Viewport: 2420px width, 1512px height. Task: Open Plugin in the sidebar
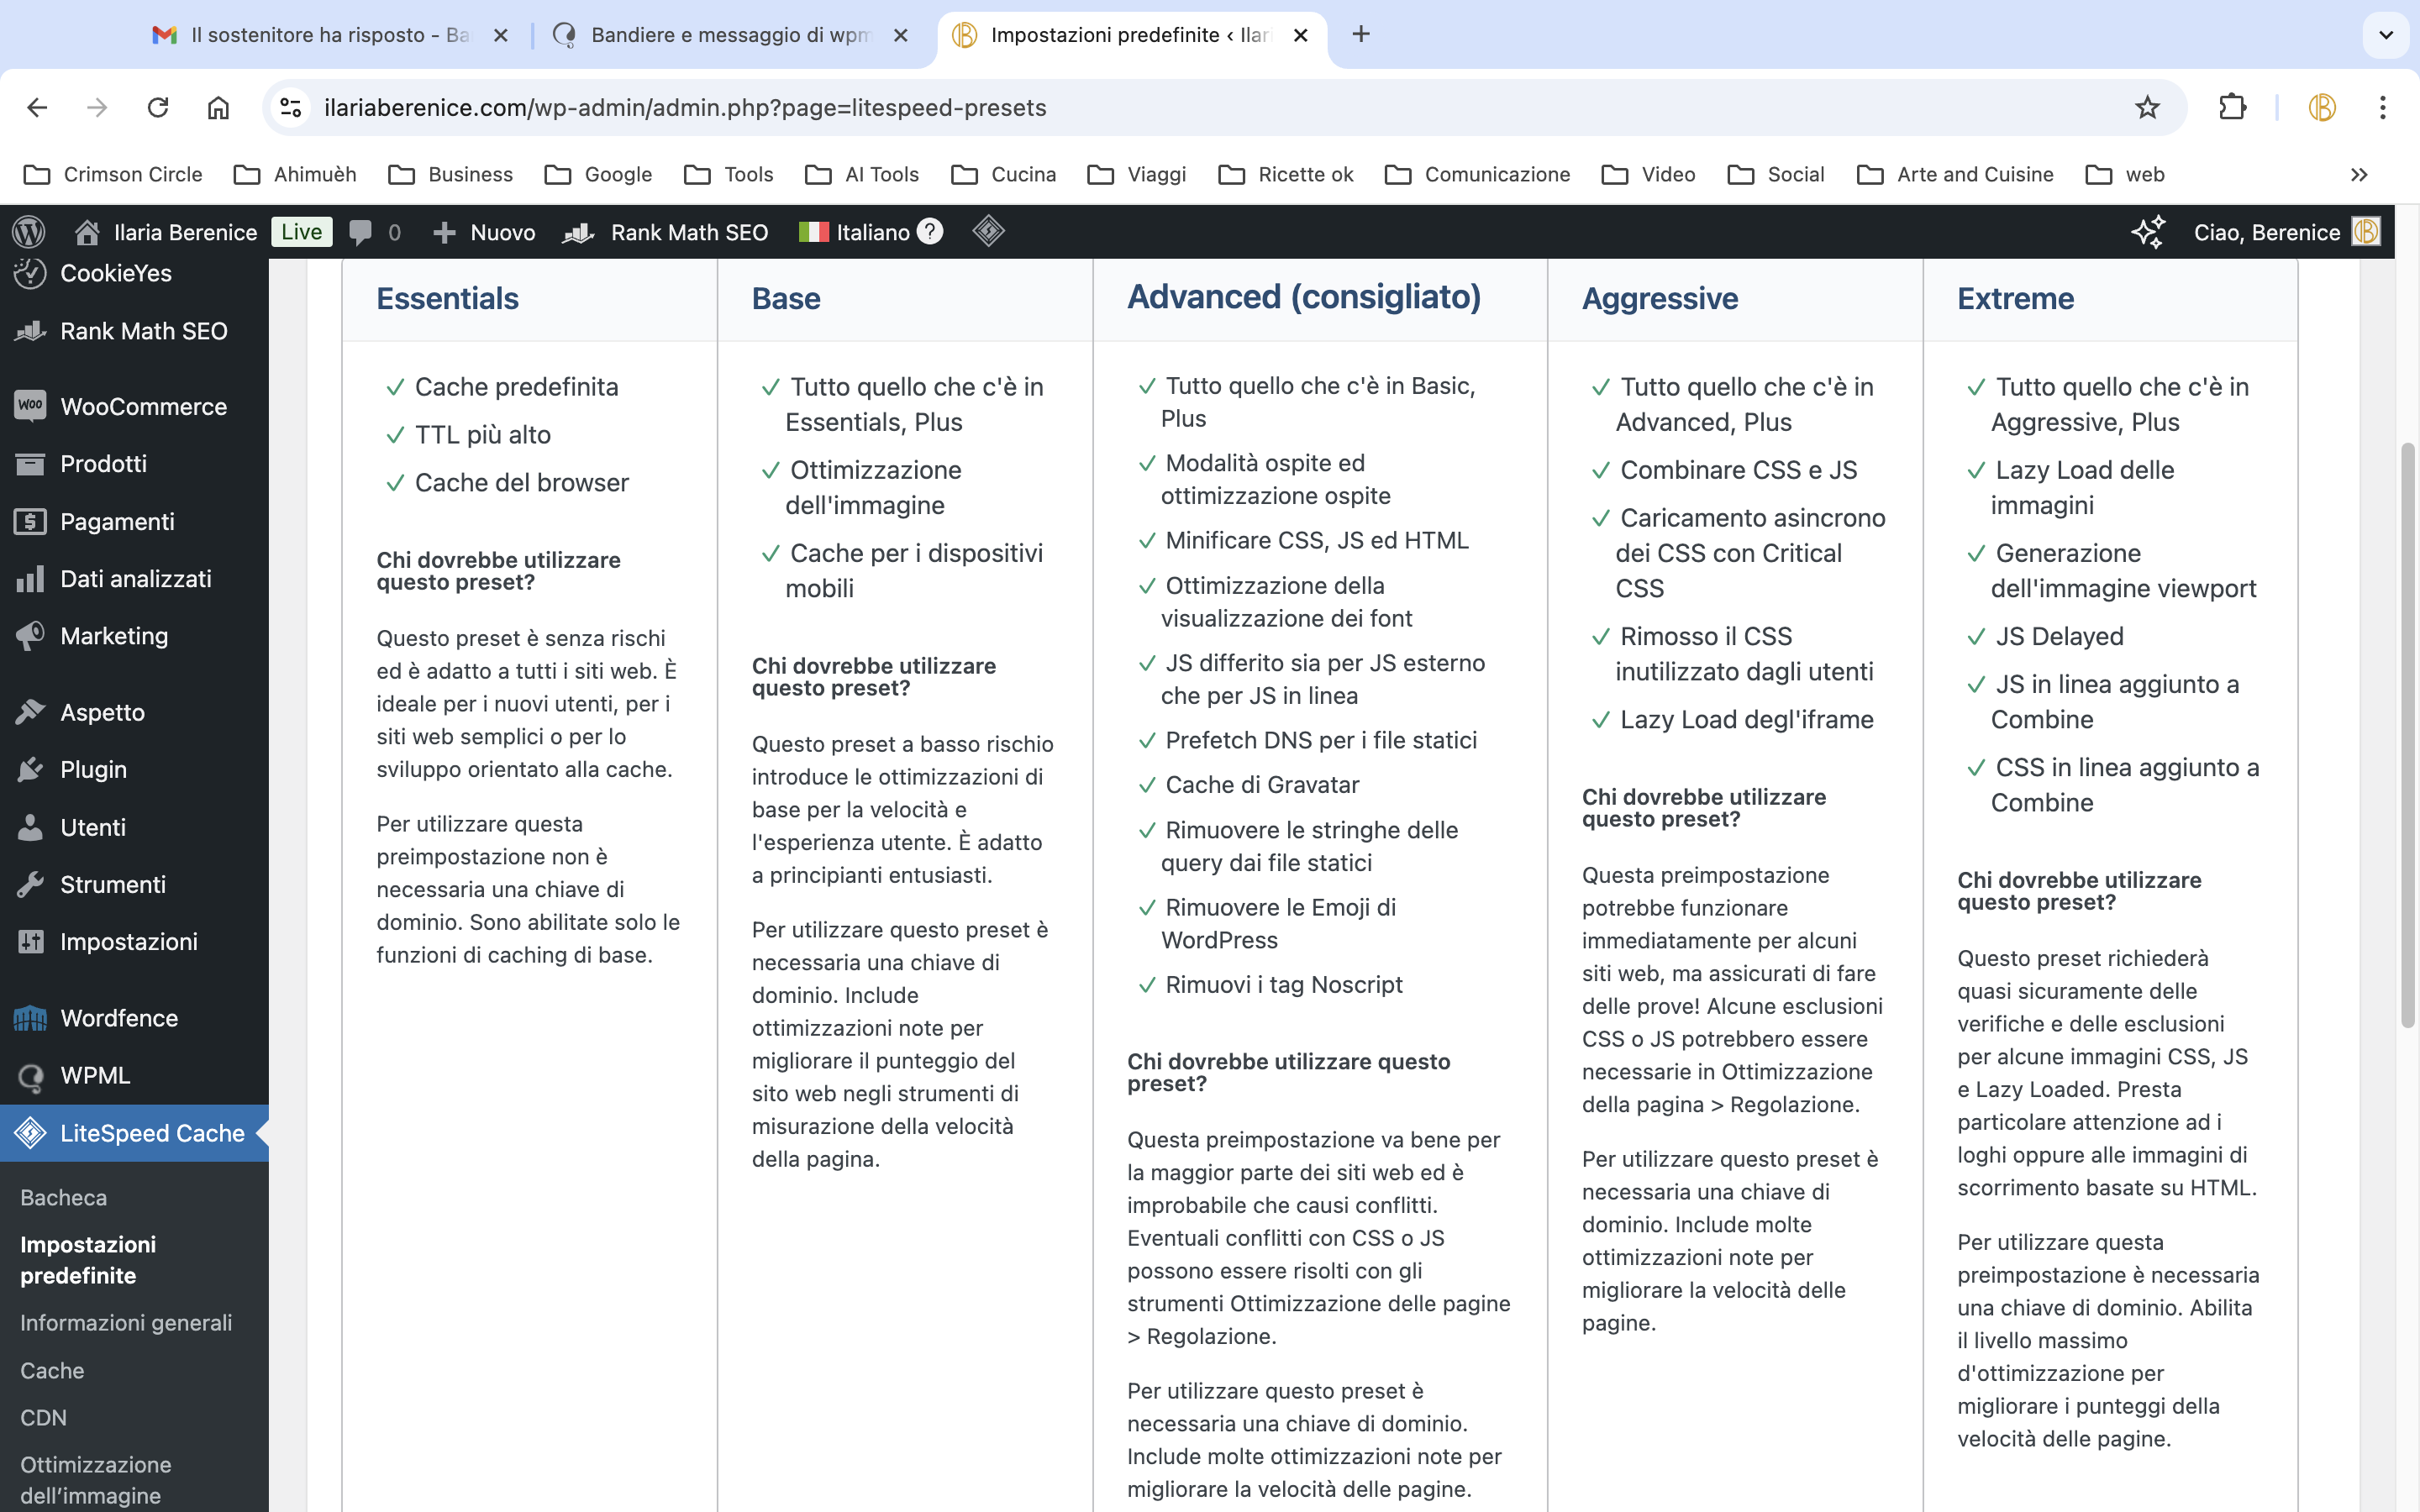[x=134, y=770]
